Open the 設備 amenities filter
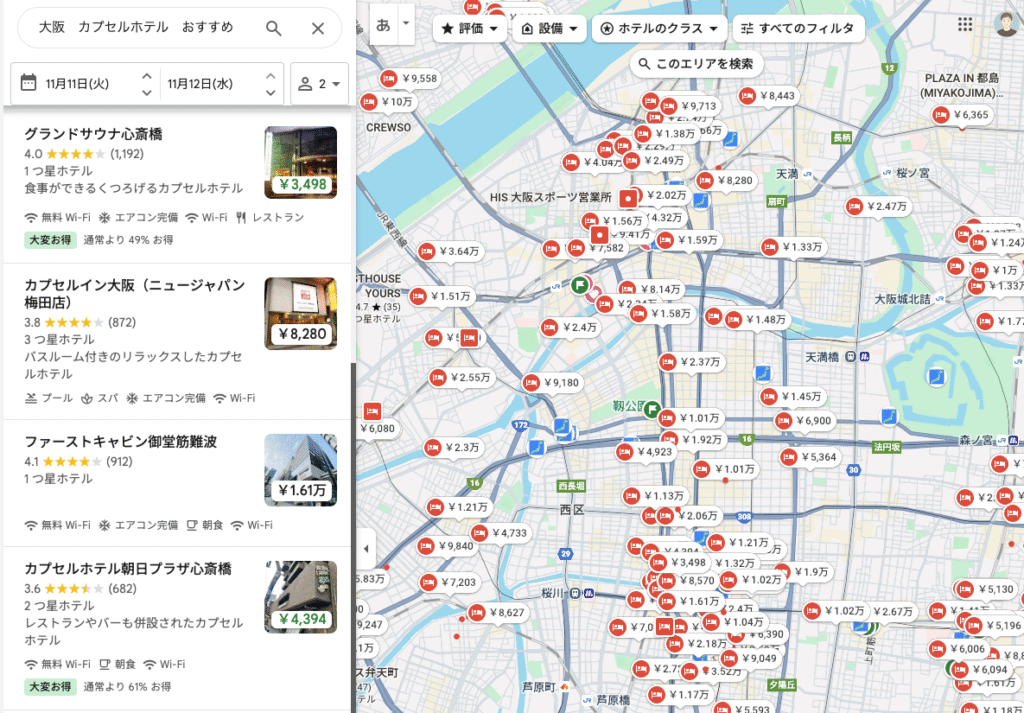1024x713 pixels. tap(550, 29)
